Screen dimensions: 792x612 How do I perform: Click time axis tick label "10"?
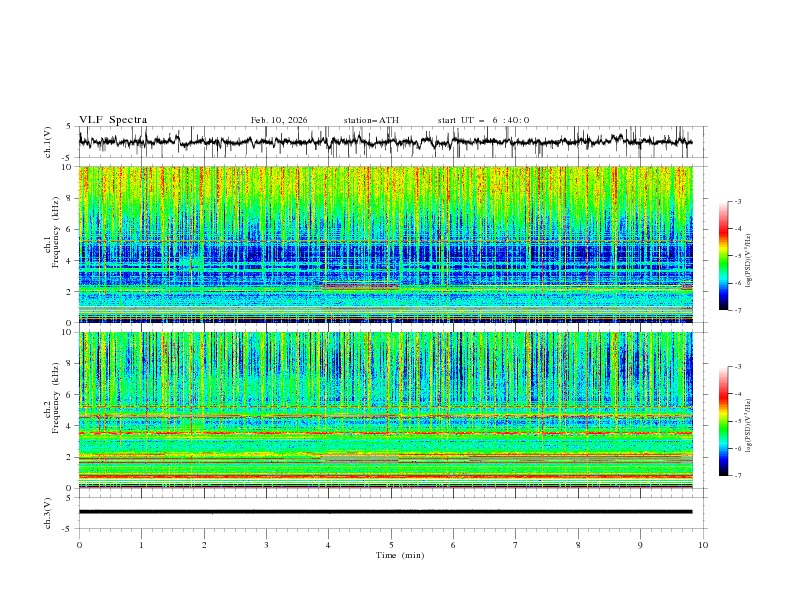(x=703, y=545)
